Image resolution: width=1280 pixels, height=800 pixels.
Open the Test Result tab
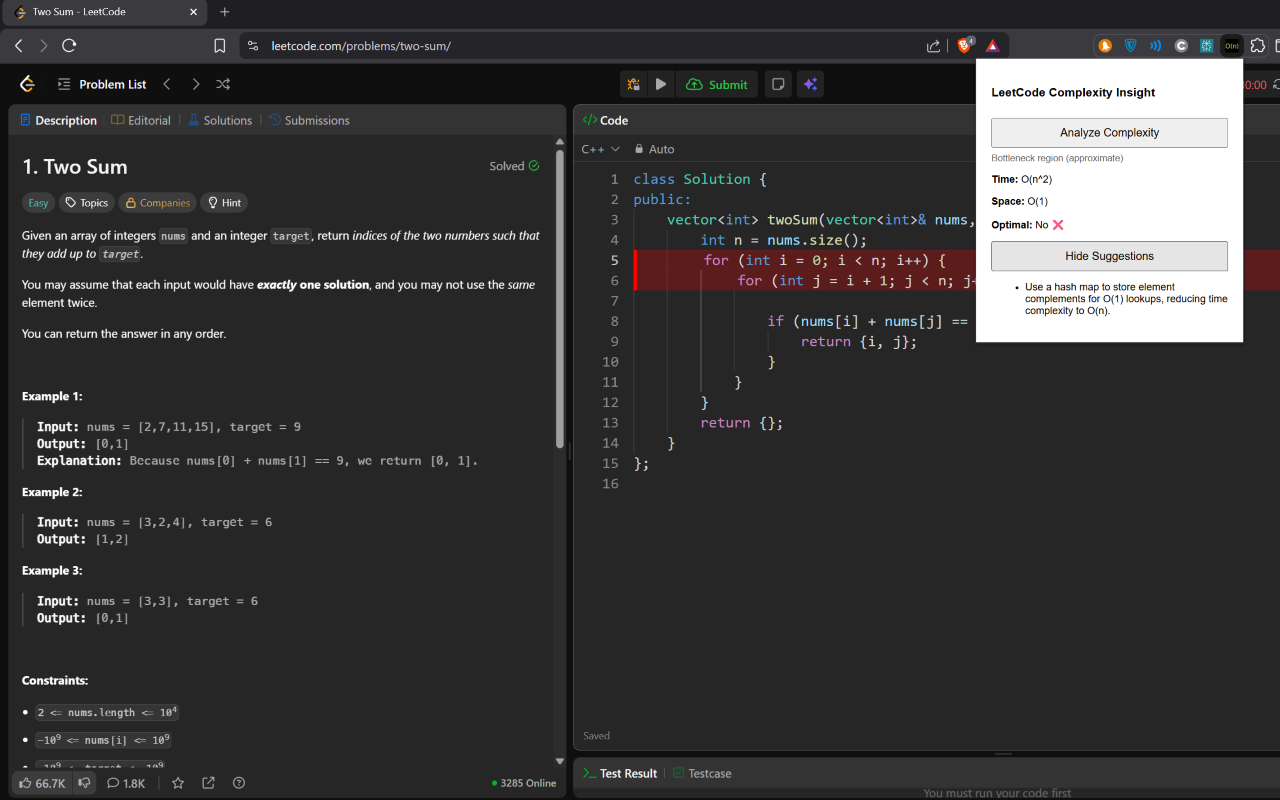(620, 773)
